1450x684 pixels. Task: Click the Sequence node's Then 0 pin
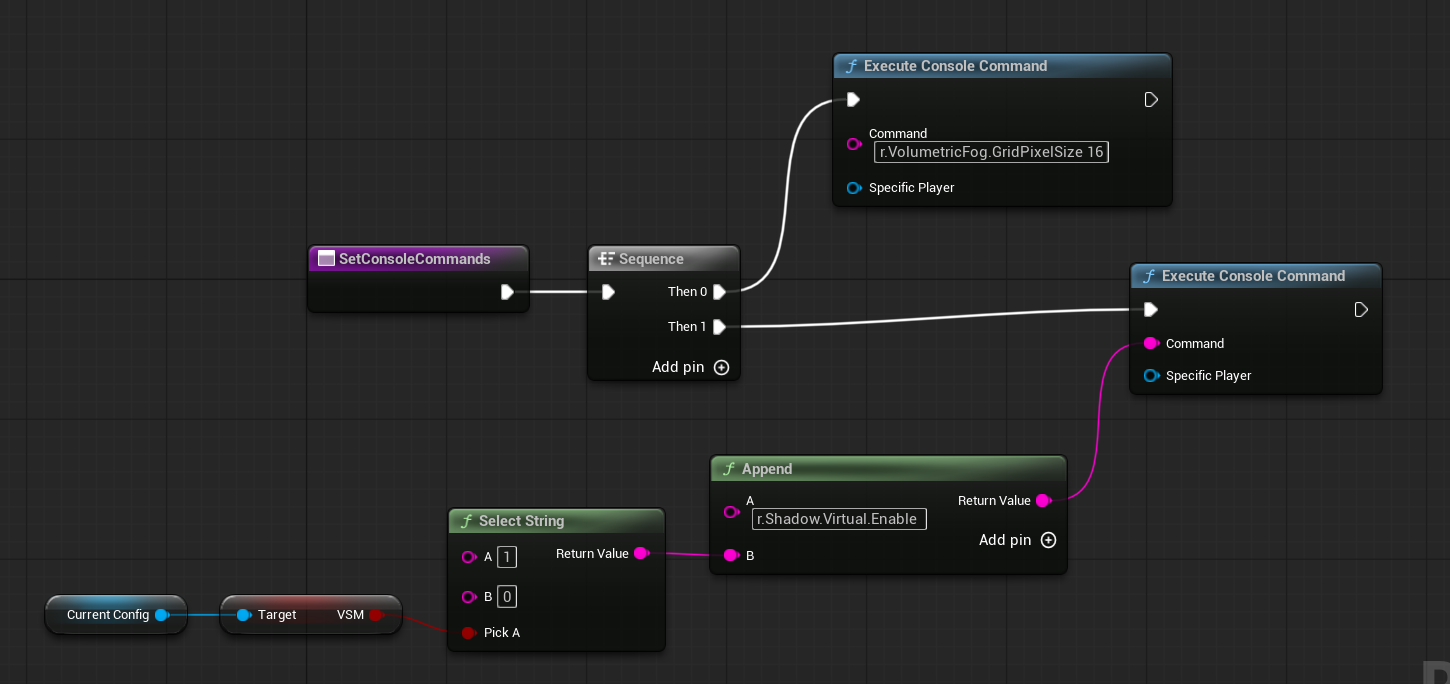(719, 292)
